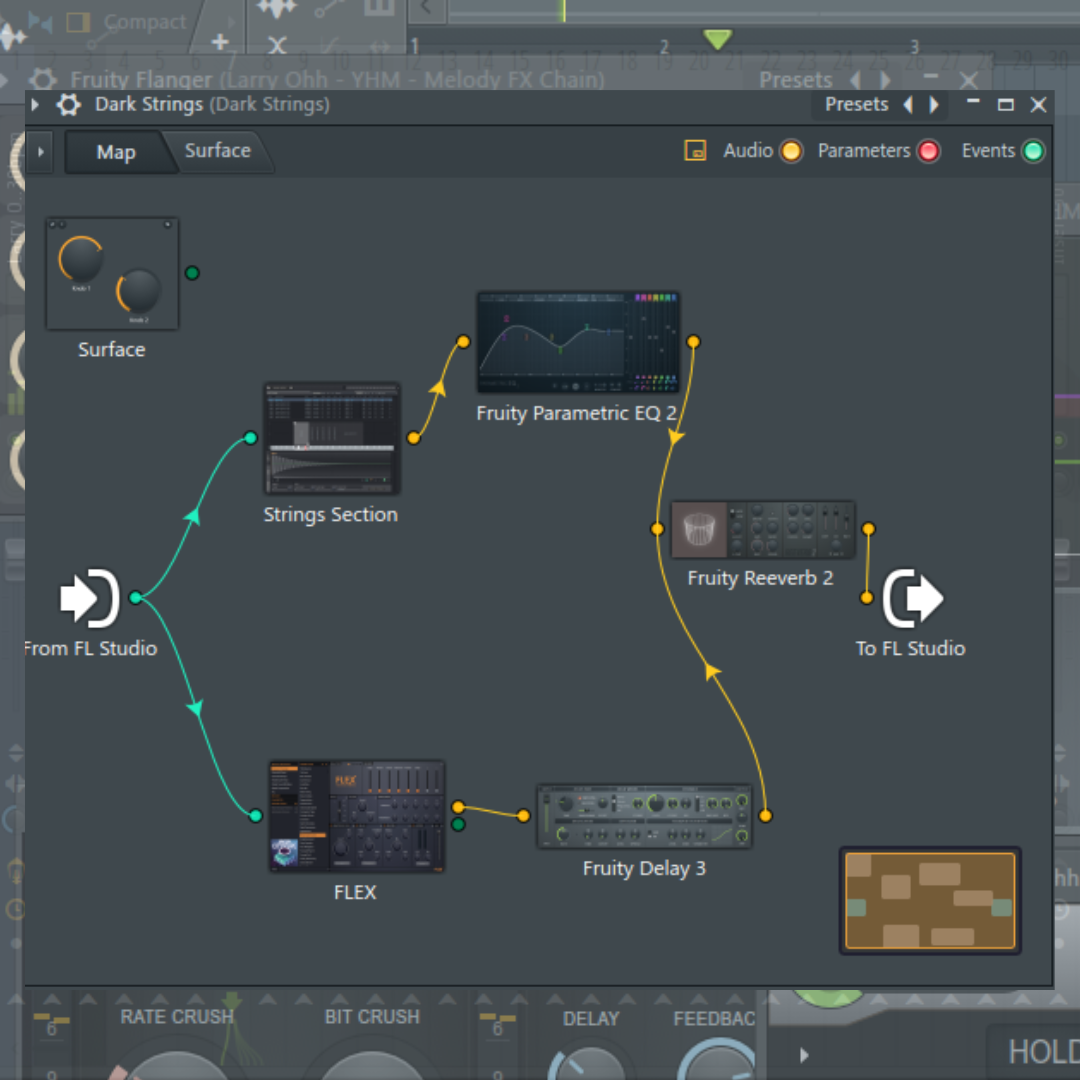Select the FLEX plugin thumbnail
Viewport: 1080px width, 1080px height.
coord(357,816)
